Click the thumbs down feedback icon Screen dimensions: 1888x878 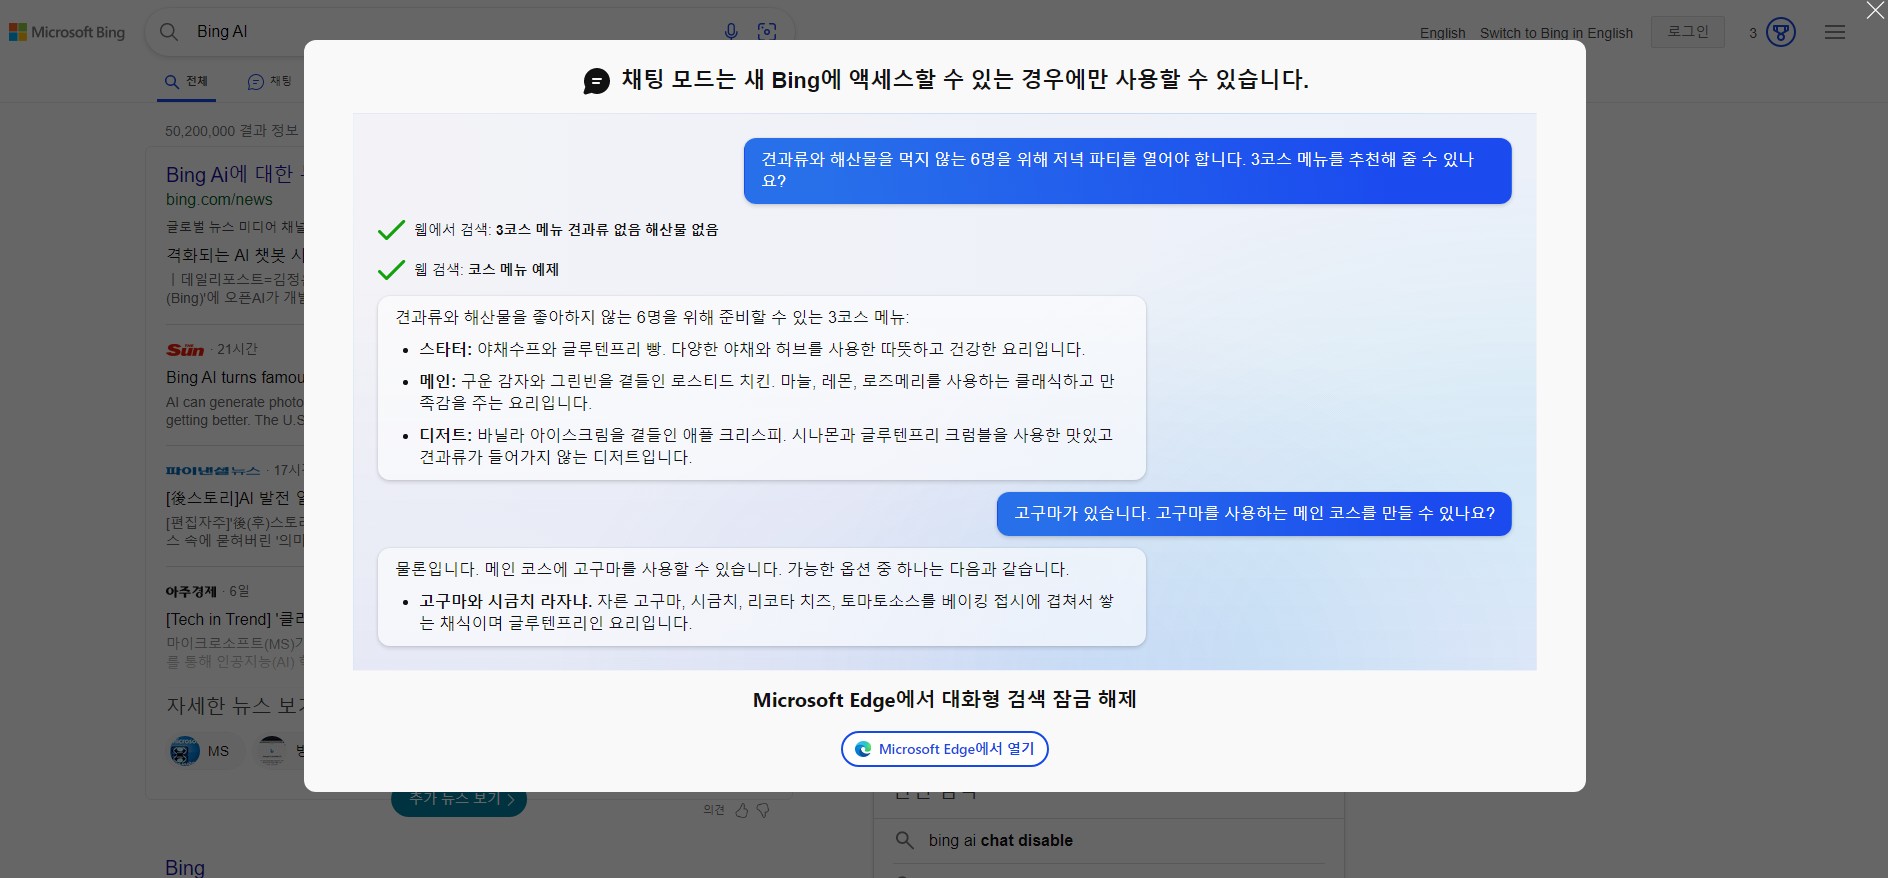pyautogui.click(x=763, y=810)
